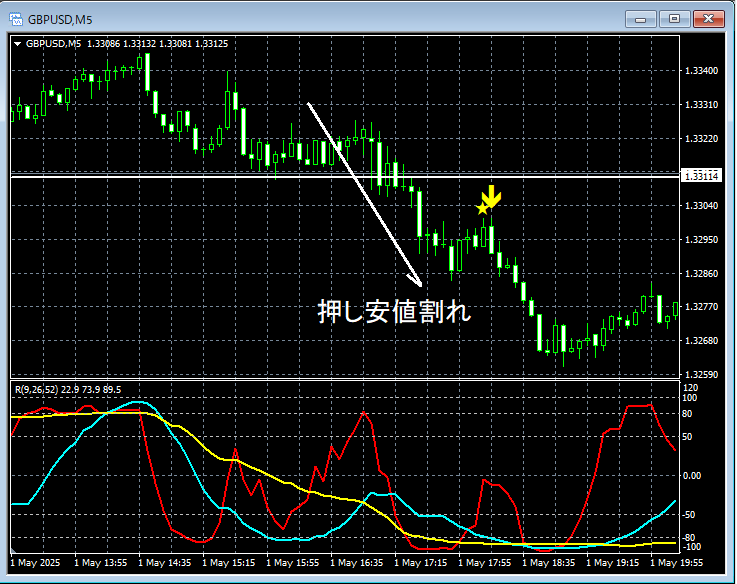Click the 1.32770 price scale label
The height and width of the screenshot is (584, 737).
point(701,307)
